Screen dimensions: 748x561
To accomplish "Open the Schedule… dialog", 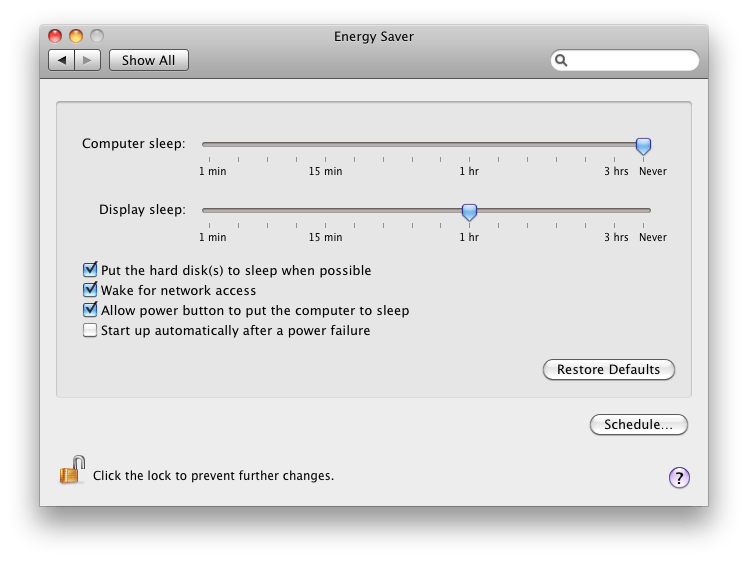I will pyautogui.click(x=639, y=424).
